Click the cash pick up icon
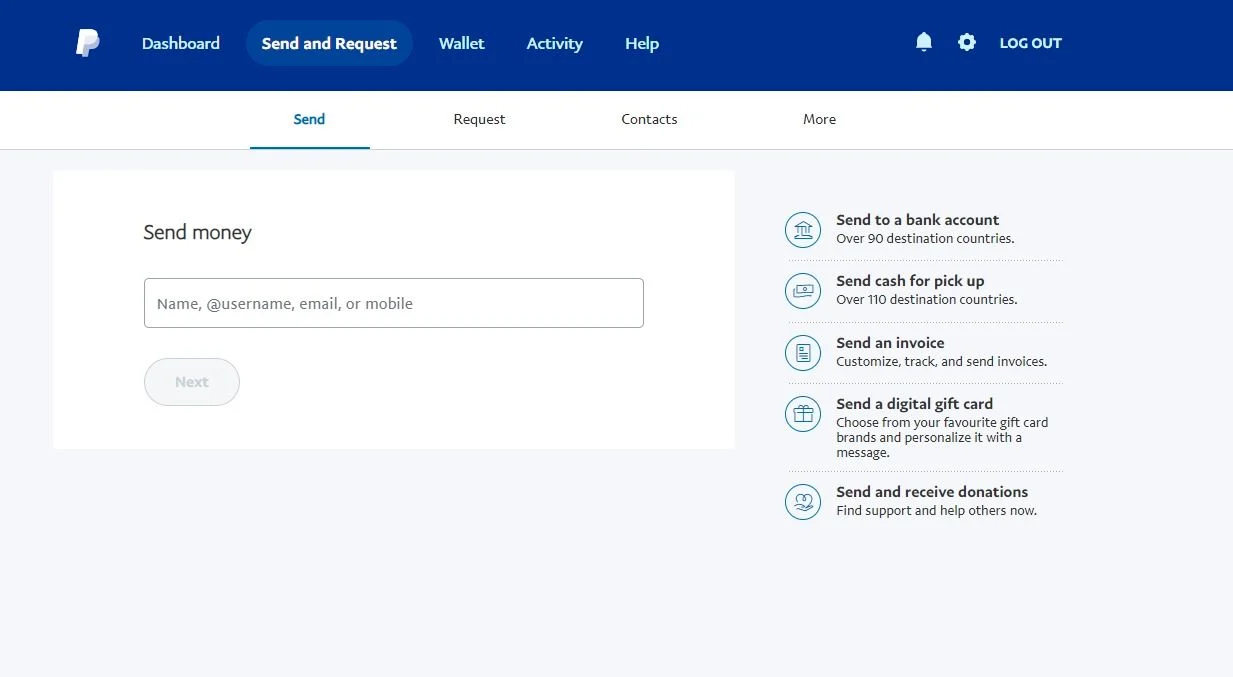 pos(803,291)
